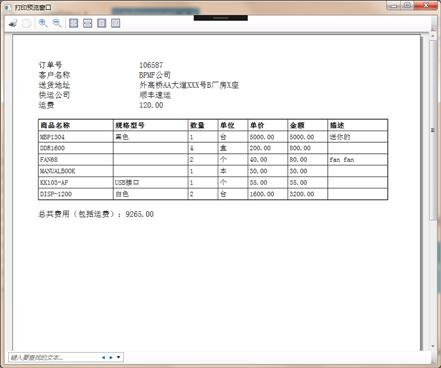Open the search options dropdown arrow
Screen dimensions: 441x368
[119, 357]
